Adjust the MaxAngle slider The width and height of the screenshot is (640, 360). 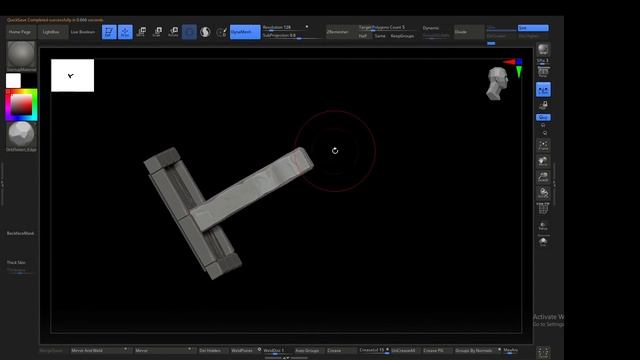511,350
